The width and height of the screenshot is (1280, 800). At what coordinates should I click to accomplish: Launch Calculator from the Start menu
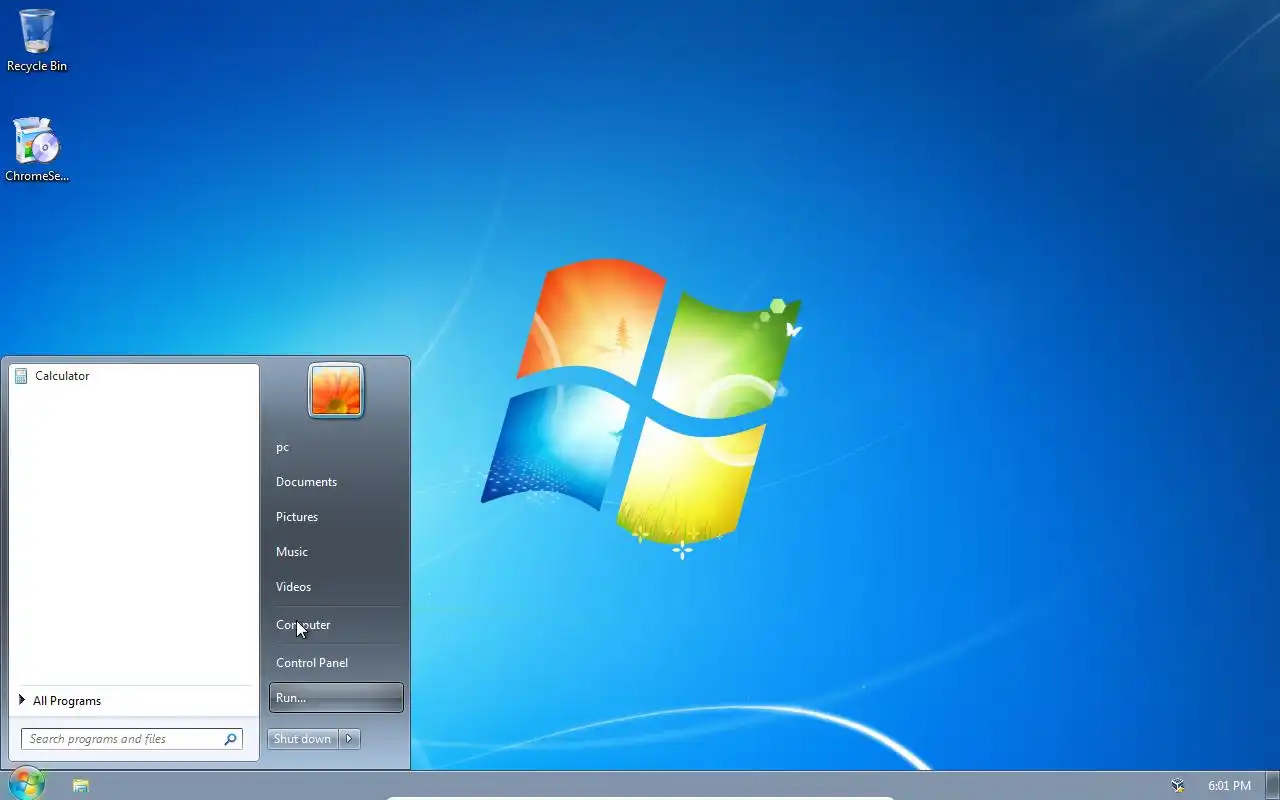(134, 376)
